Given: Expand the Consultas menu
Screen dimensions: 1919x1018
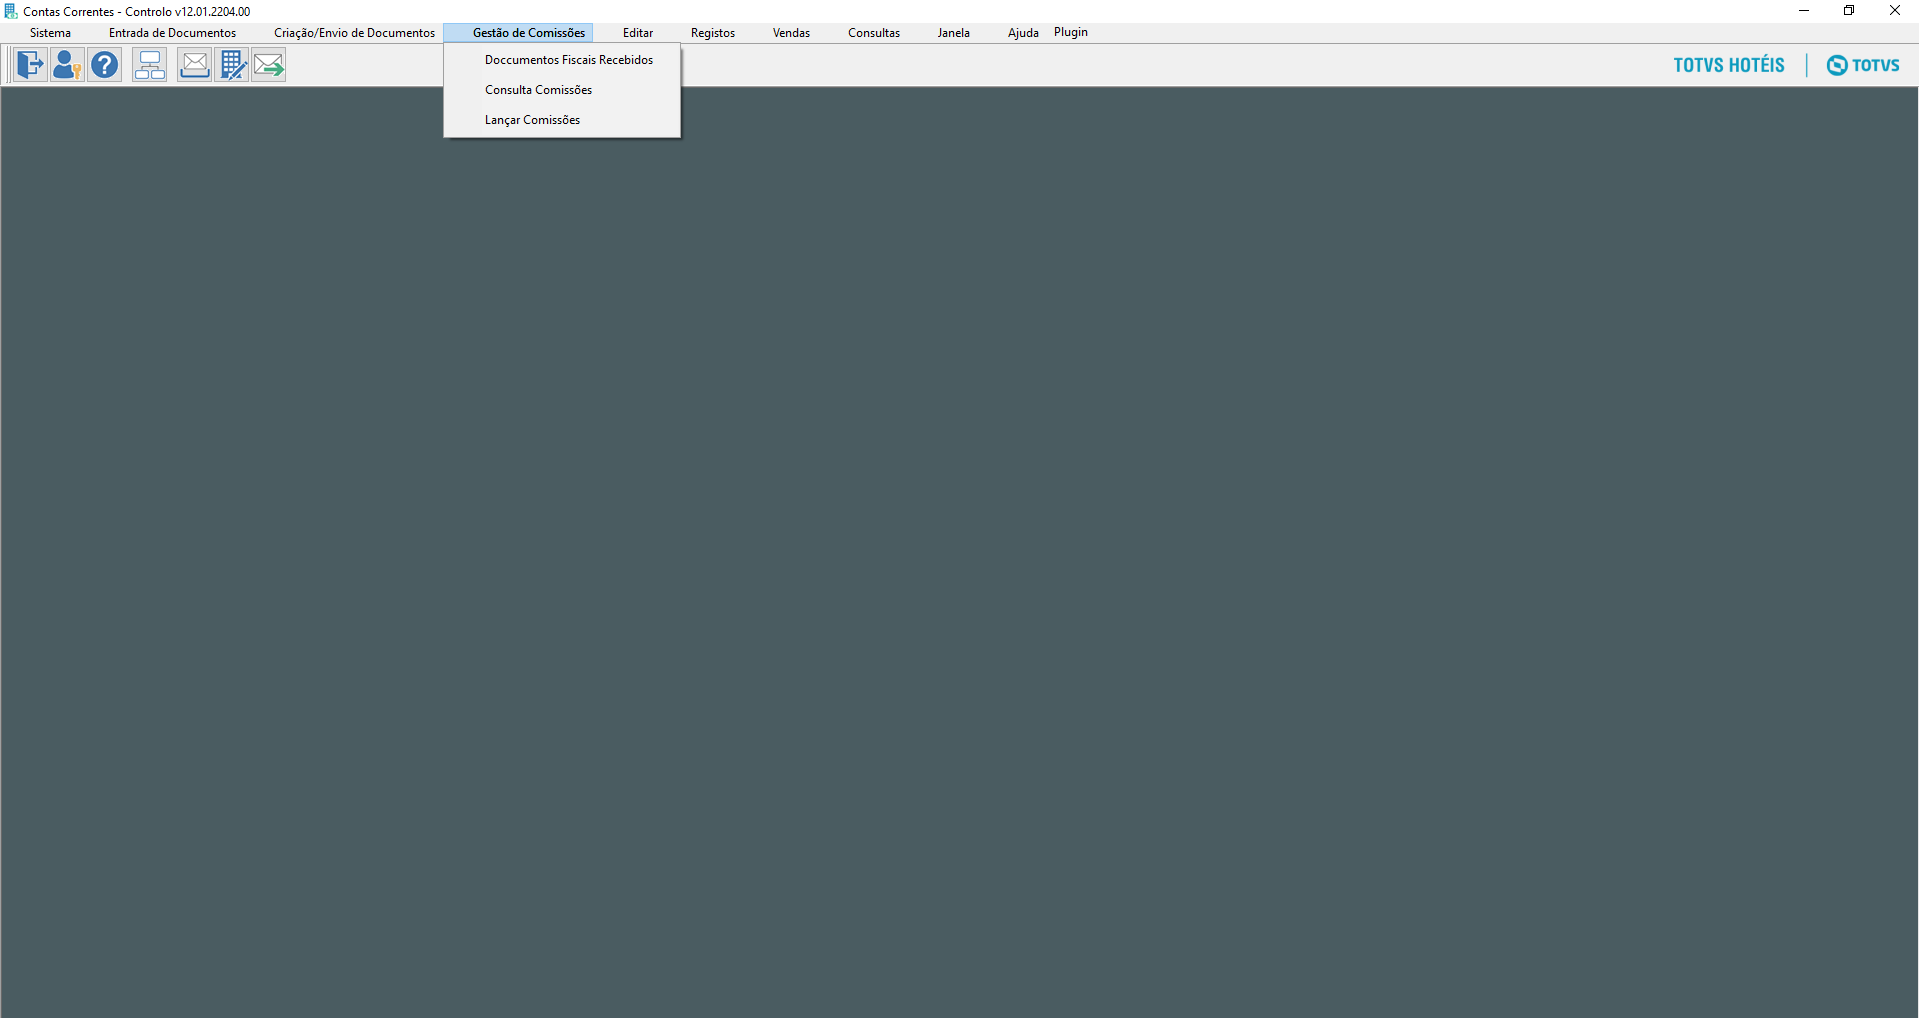Looking at the screenshot, I should click(873, 33).
